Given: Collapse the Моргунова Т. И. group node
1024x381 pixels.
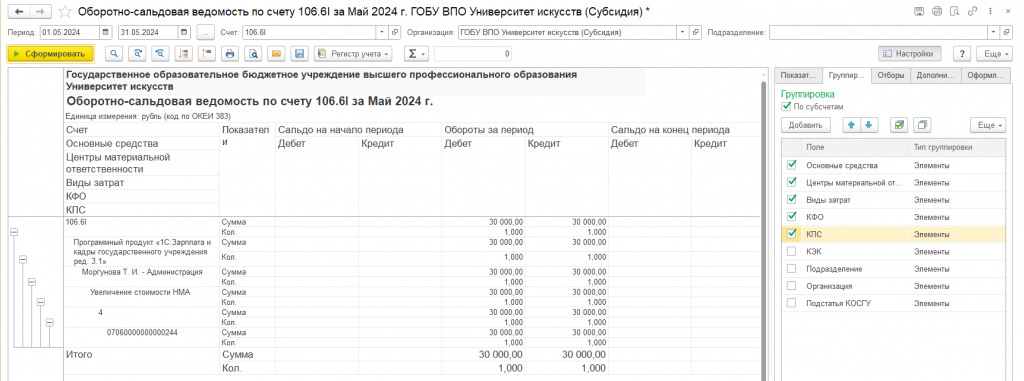Looking at the screenshot, I should 32,282.
